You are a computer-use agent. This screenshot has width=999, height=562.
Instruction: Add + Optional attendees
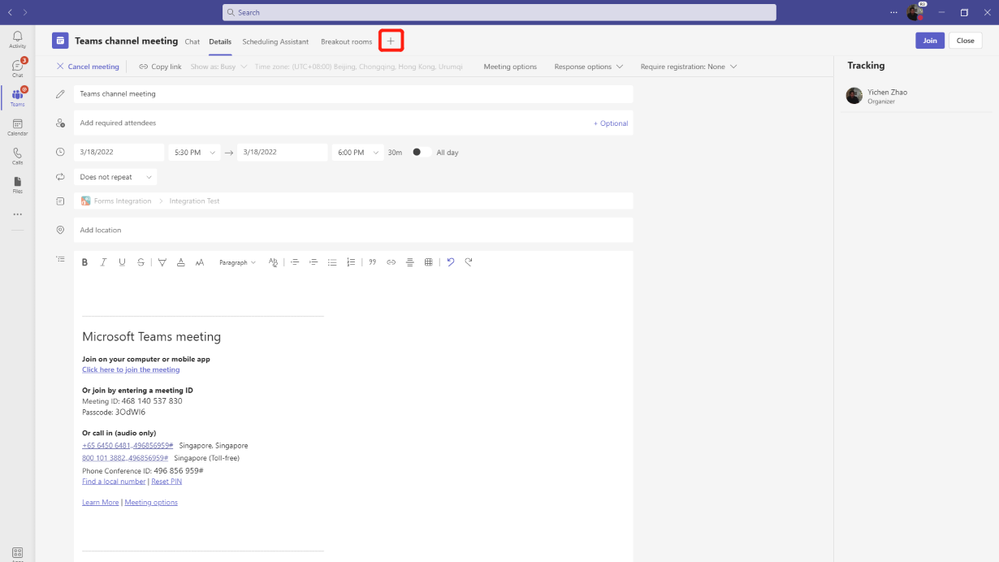(x=610, y=123)
